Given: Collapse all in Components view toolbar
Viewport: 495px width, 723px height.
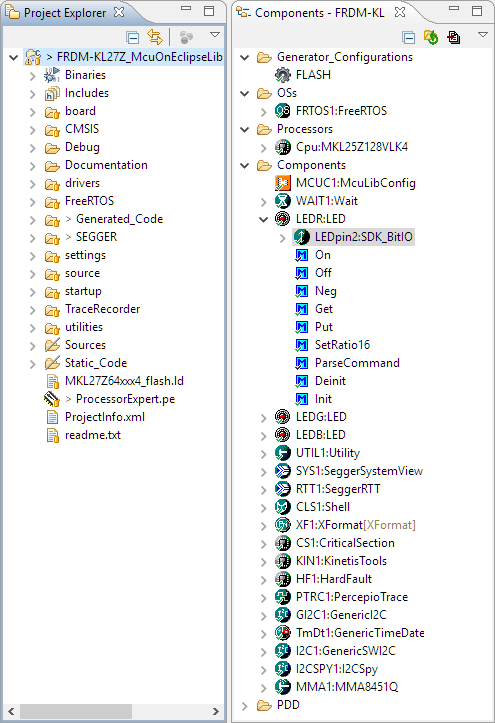Looking at the screenshot, I should pyautogui.click(x=409, y=37).
